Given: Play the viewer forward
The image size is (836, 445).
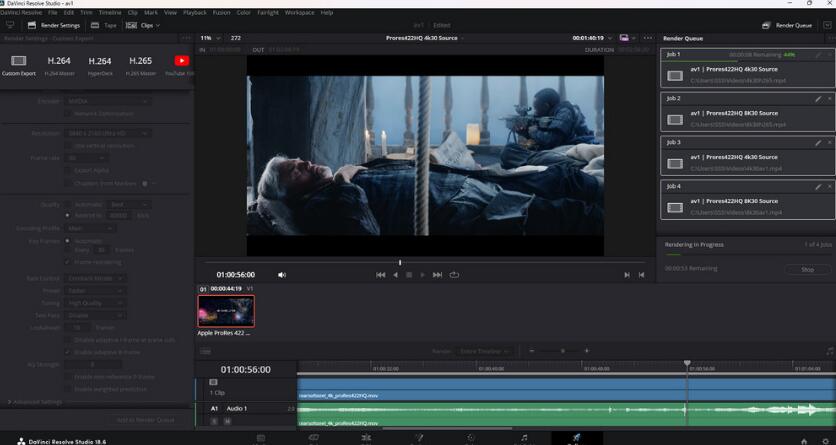Looking at the screenshot, I should pyautogui.click(x=423, y=275).
